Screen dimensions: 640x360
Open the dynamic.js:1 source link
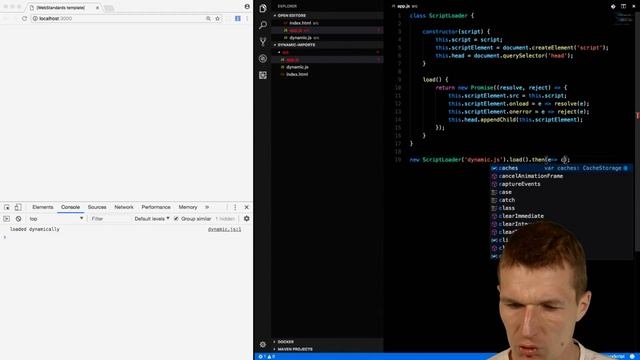[224, 229]
